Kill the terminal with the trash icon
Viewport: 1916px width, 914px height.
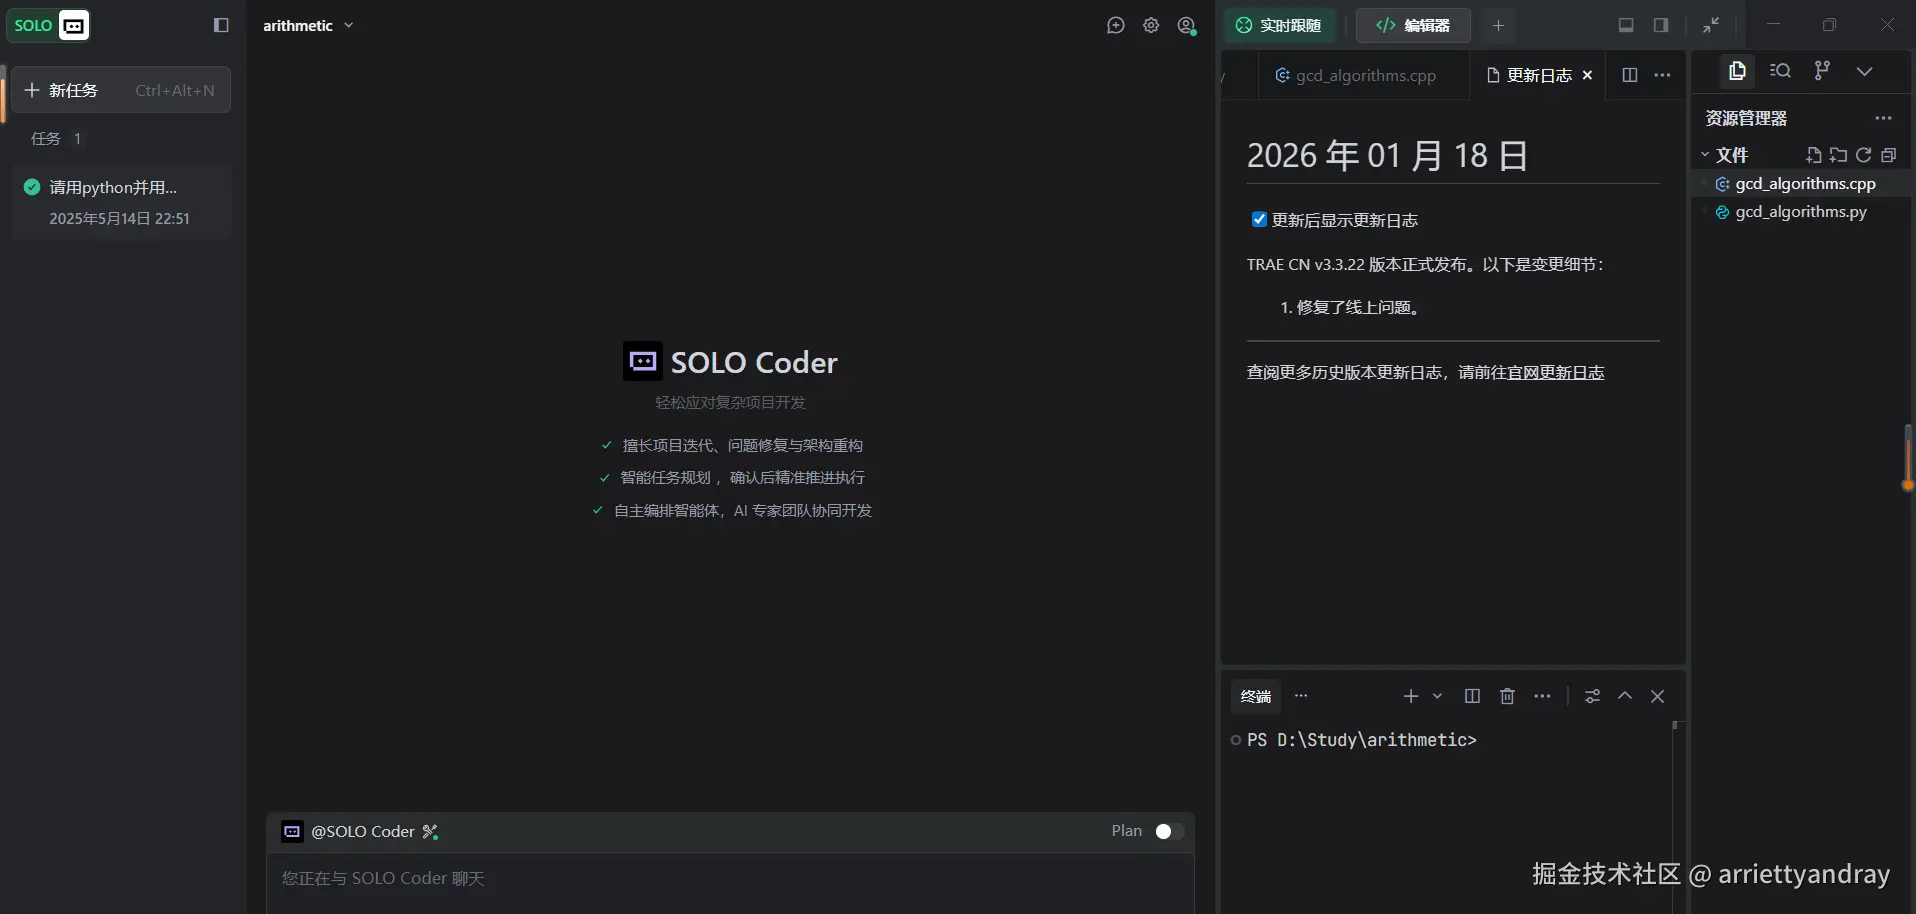pyautogui.click(x=1507, y=696)
